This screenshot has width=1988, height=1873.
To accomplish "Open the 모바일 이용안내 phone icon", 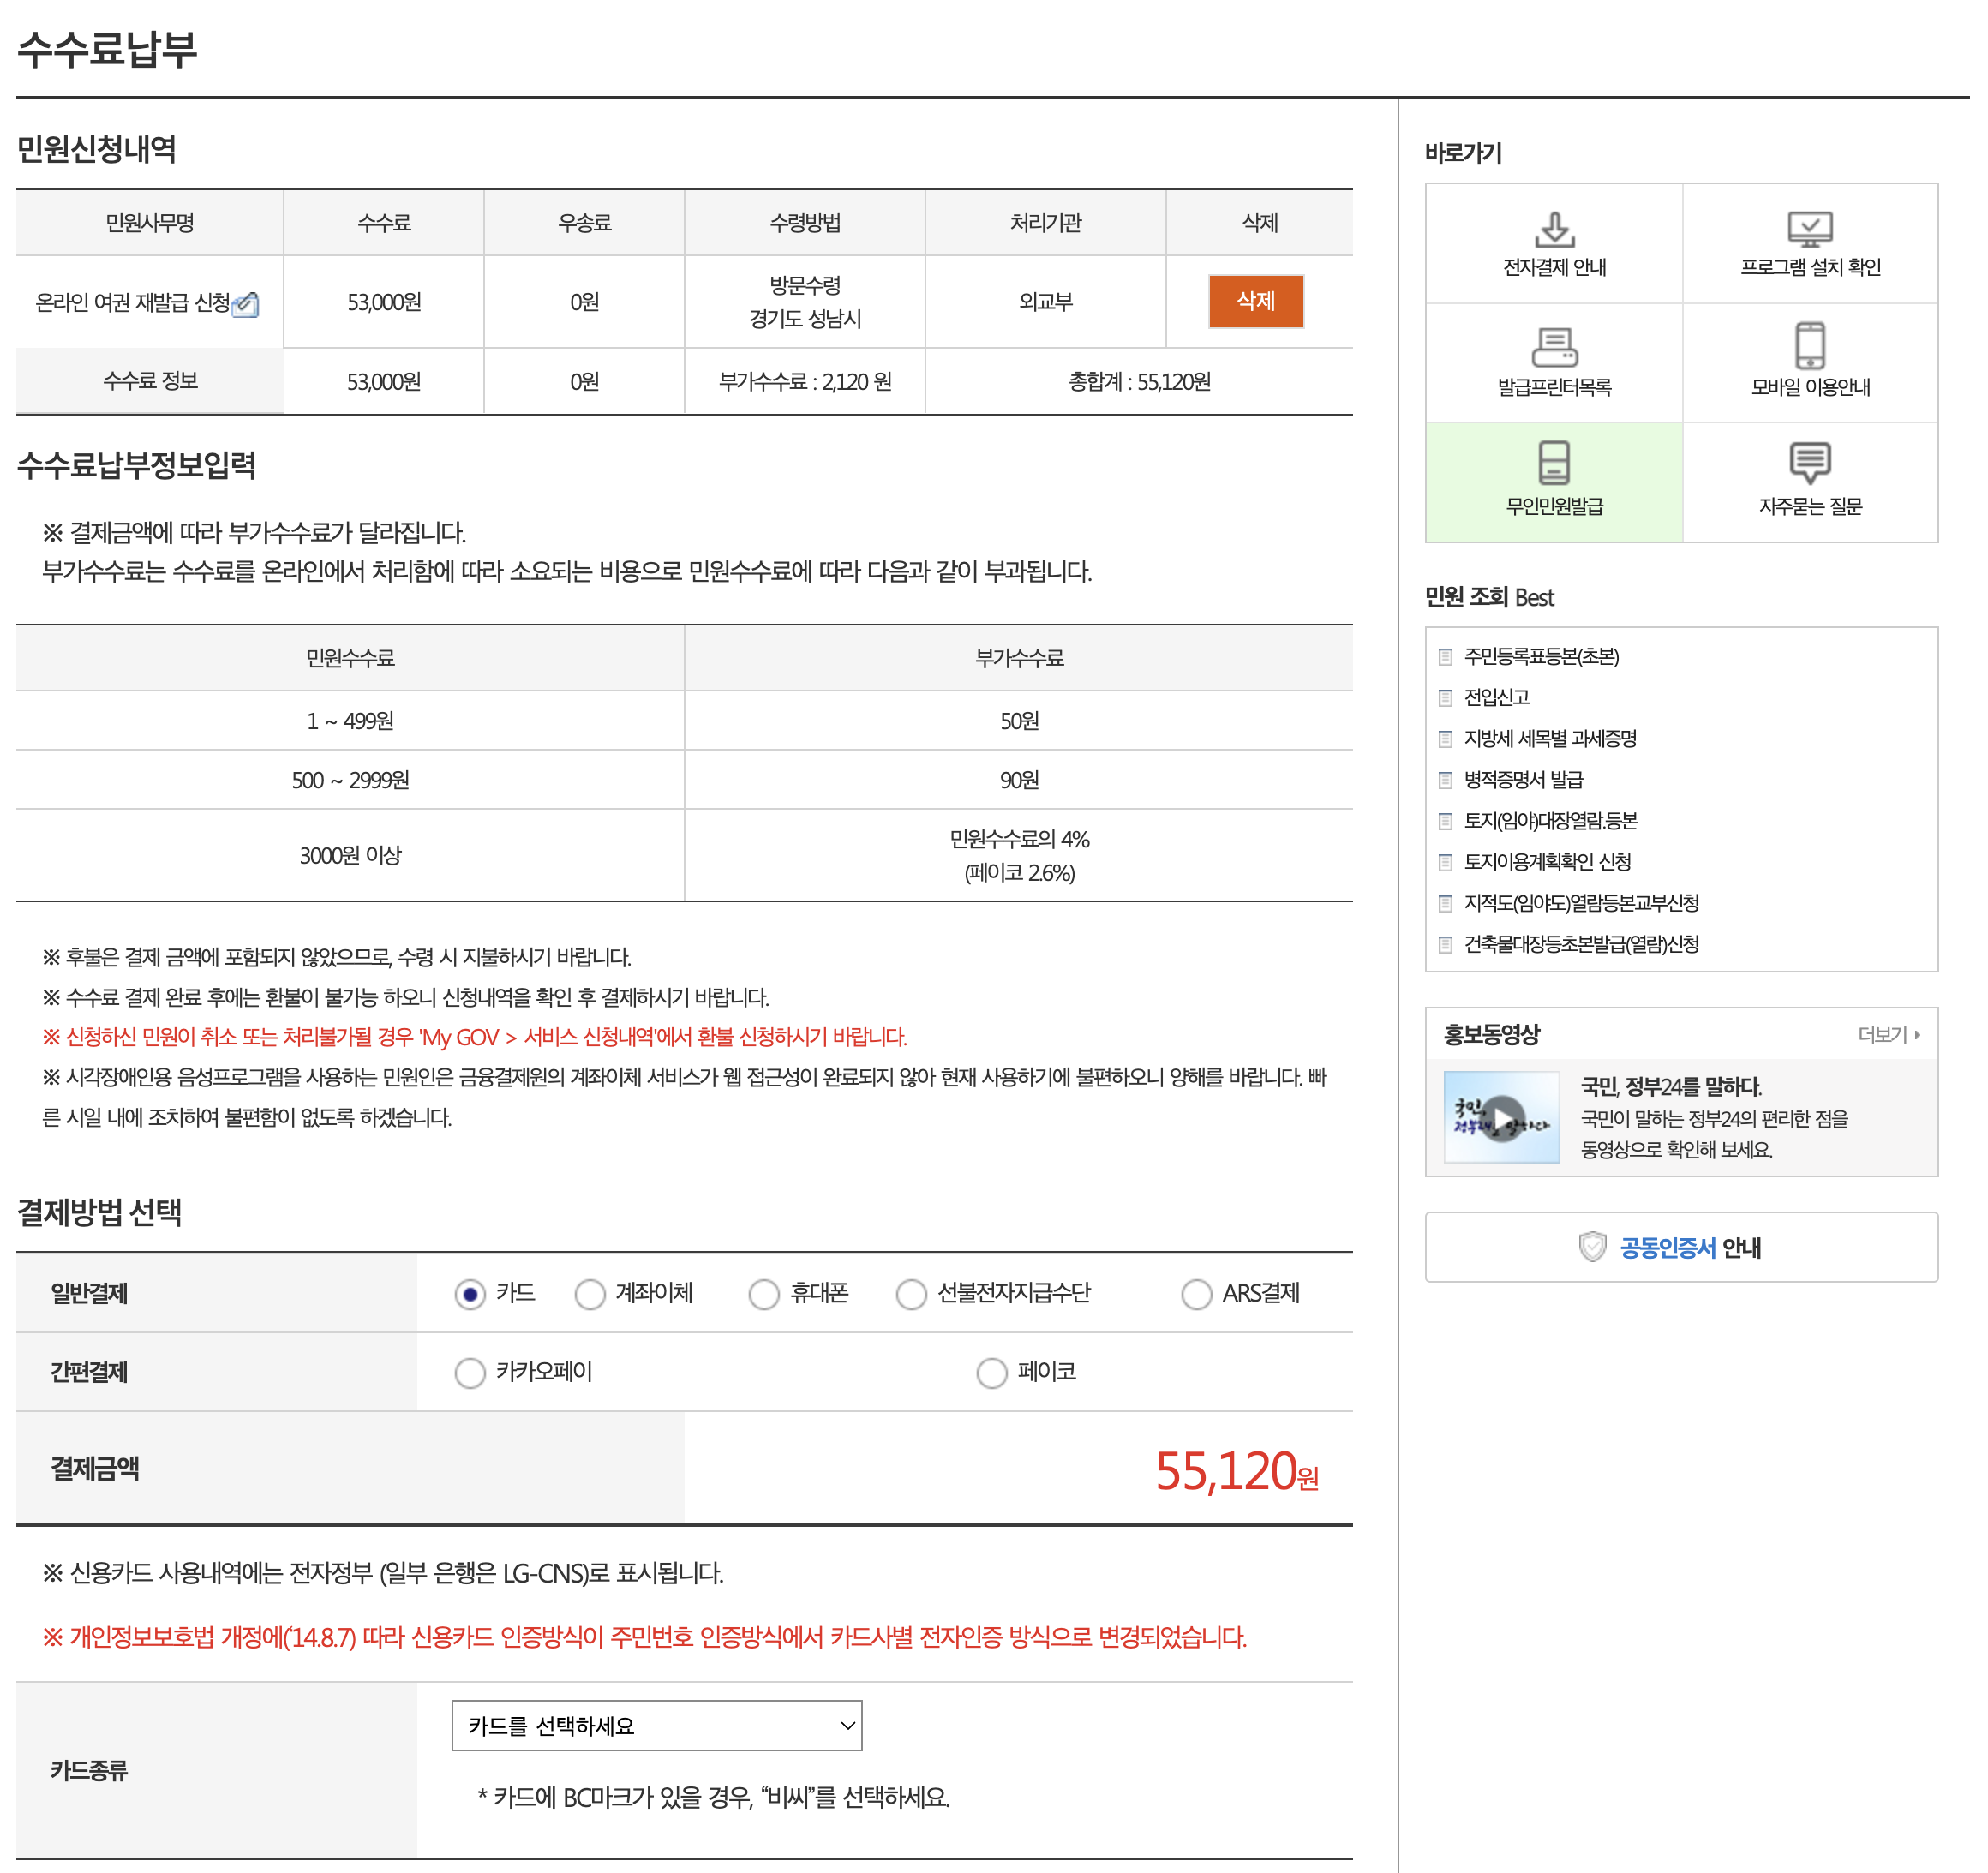I will tap(1809, 346).
